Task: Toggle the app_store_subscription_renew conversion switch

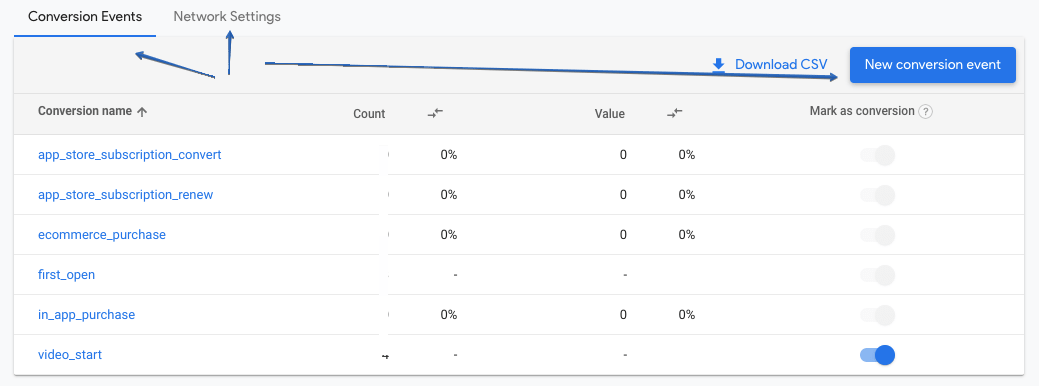Action: pyautogui.click(x=877, y=195)
